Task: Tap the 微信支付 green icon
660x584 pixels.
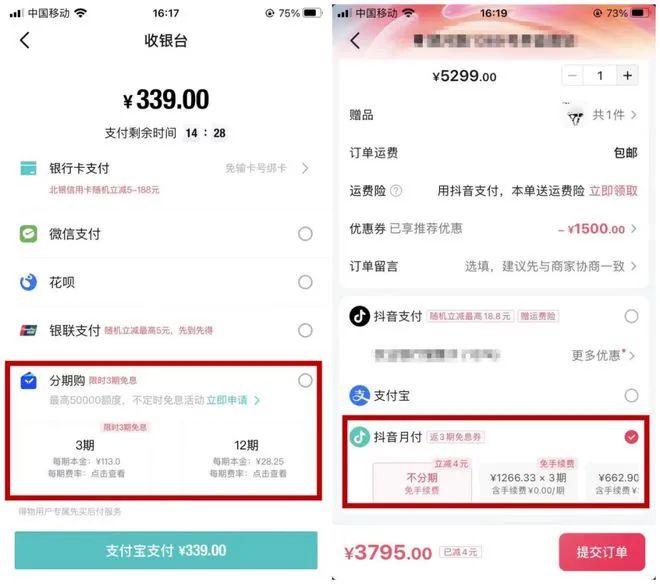Action: tap(28, 234)
